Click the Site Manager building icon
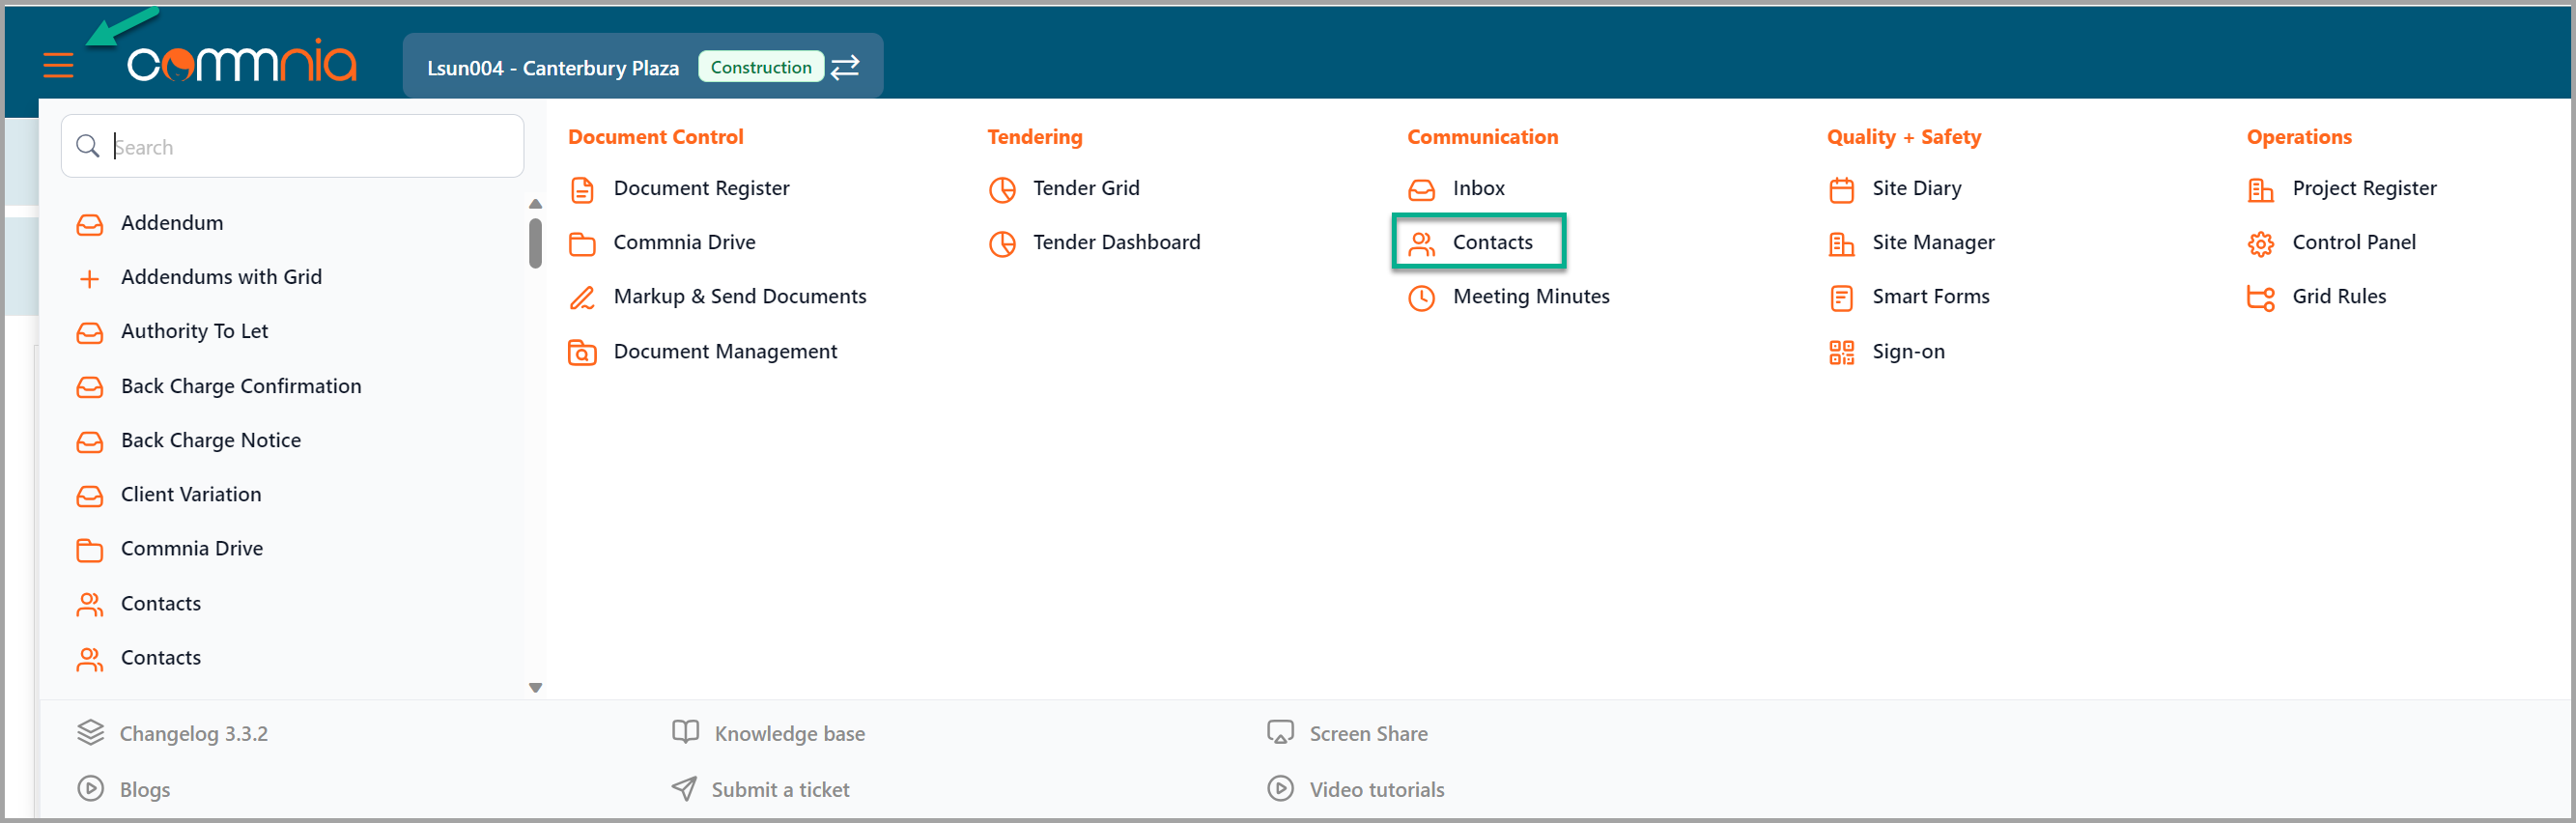Screen dimensions: 2576x823 click(x=1841, y=243)
